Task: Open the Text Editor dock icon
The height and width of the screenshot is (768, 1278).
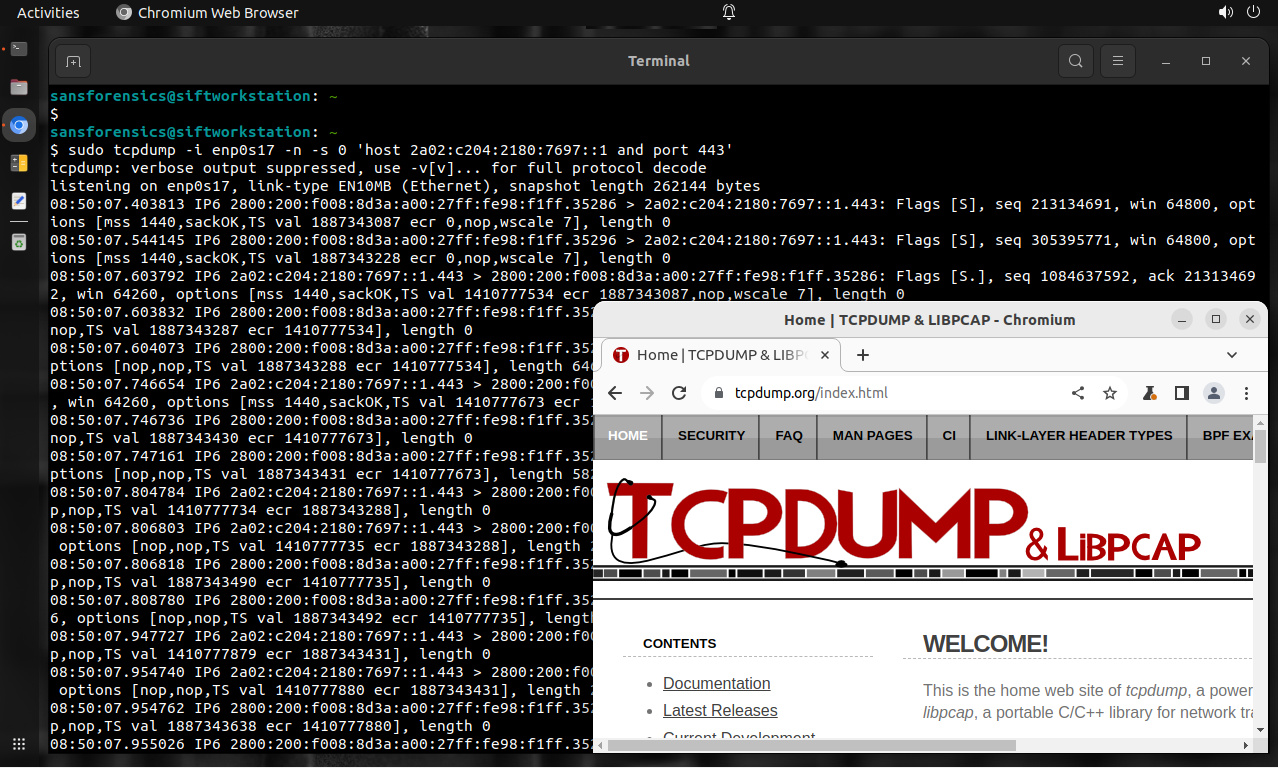Action: point(19,202)
